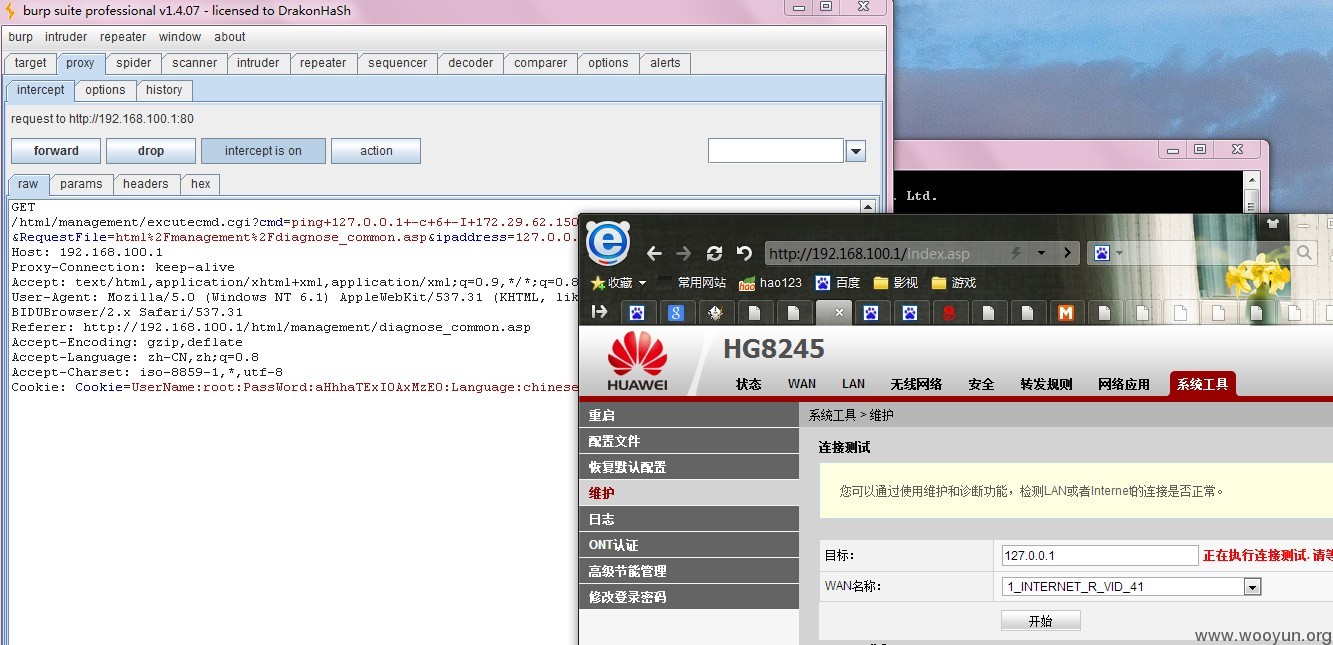
Task: Switch to the spider tab in Burp
Action: 133,63
